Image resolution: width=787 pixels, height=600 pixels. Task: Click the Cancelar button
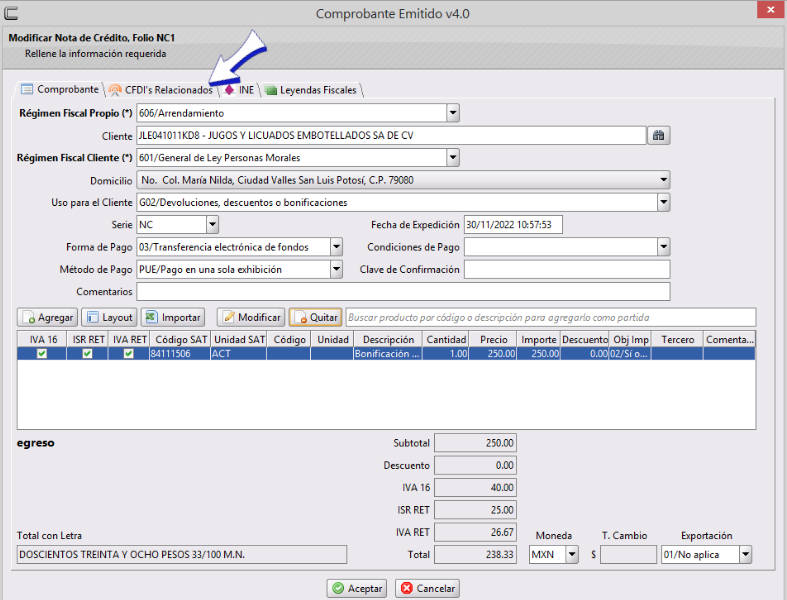coord(427,588)
